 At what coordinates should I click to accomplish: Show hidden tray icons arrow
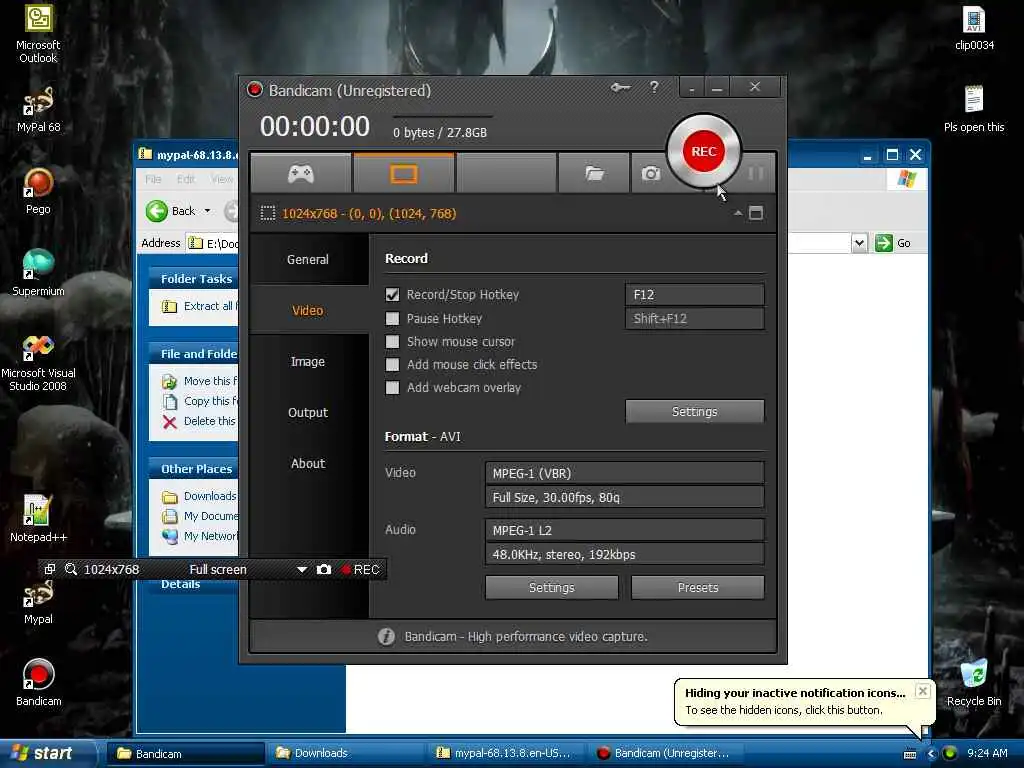(931, 754)
